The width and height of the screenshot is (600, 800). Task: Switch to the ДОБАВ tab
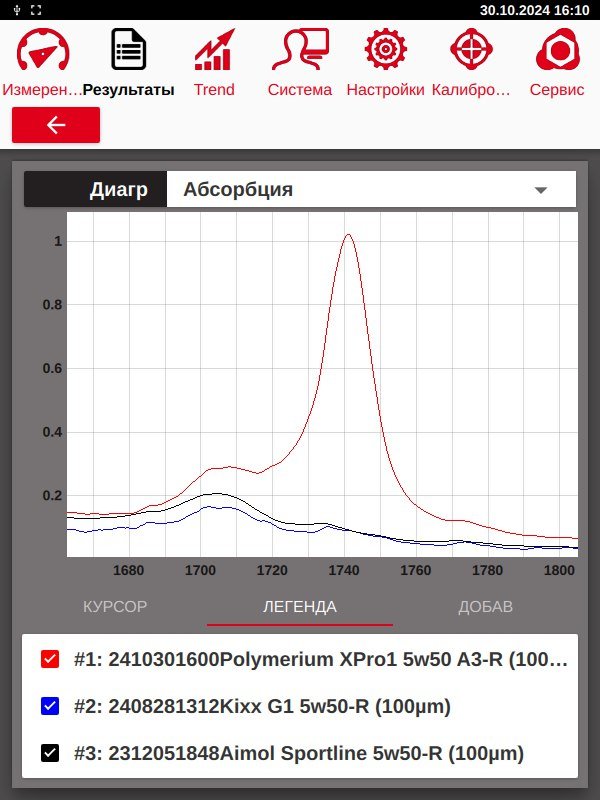tap(485, 607)
